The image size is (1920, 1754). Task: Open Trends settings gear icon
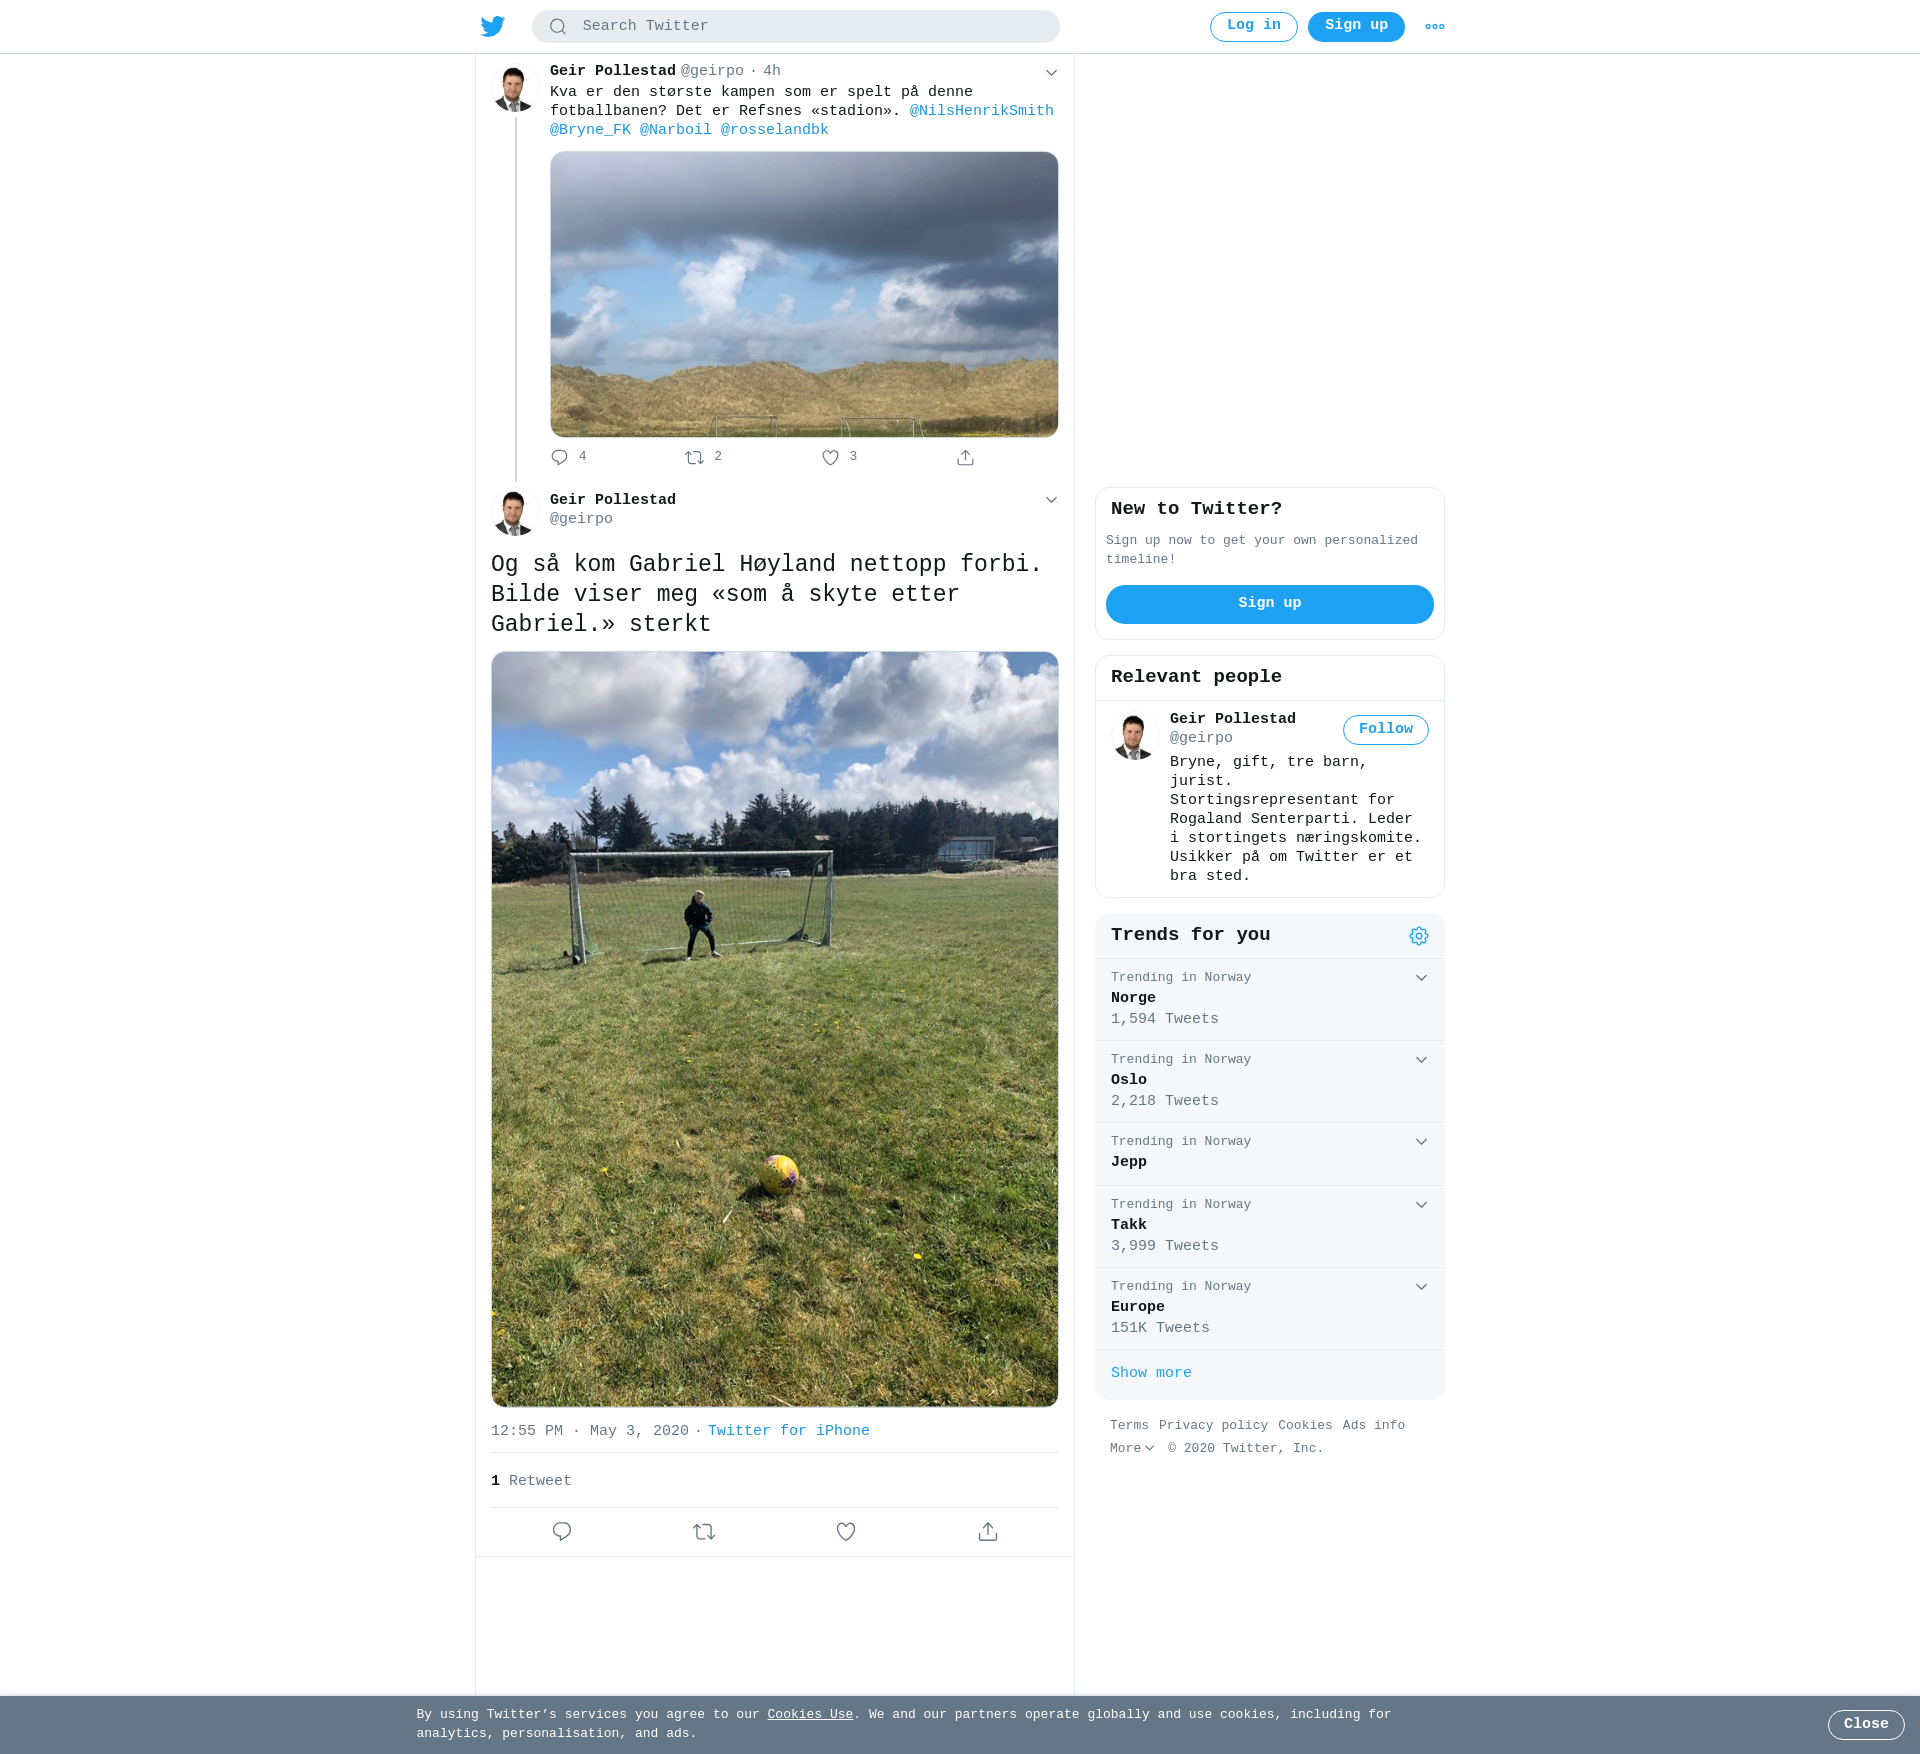point(1418,936)
